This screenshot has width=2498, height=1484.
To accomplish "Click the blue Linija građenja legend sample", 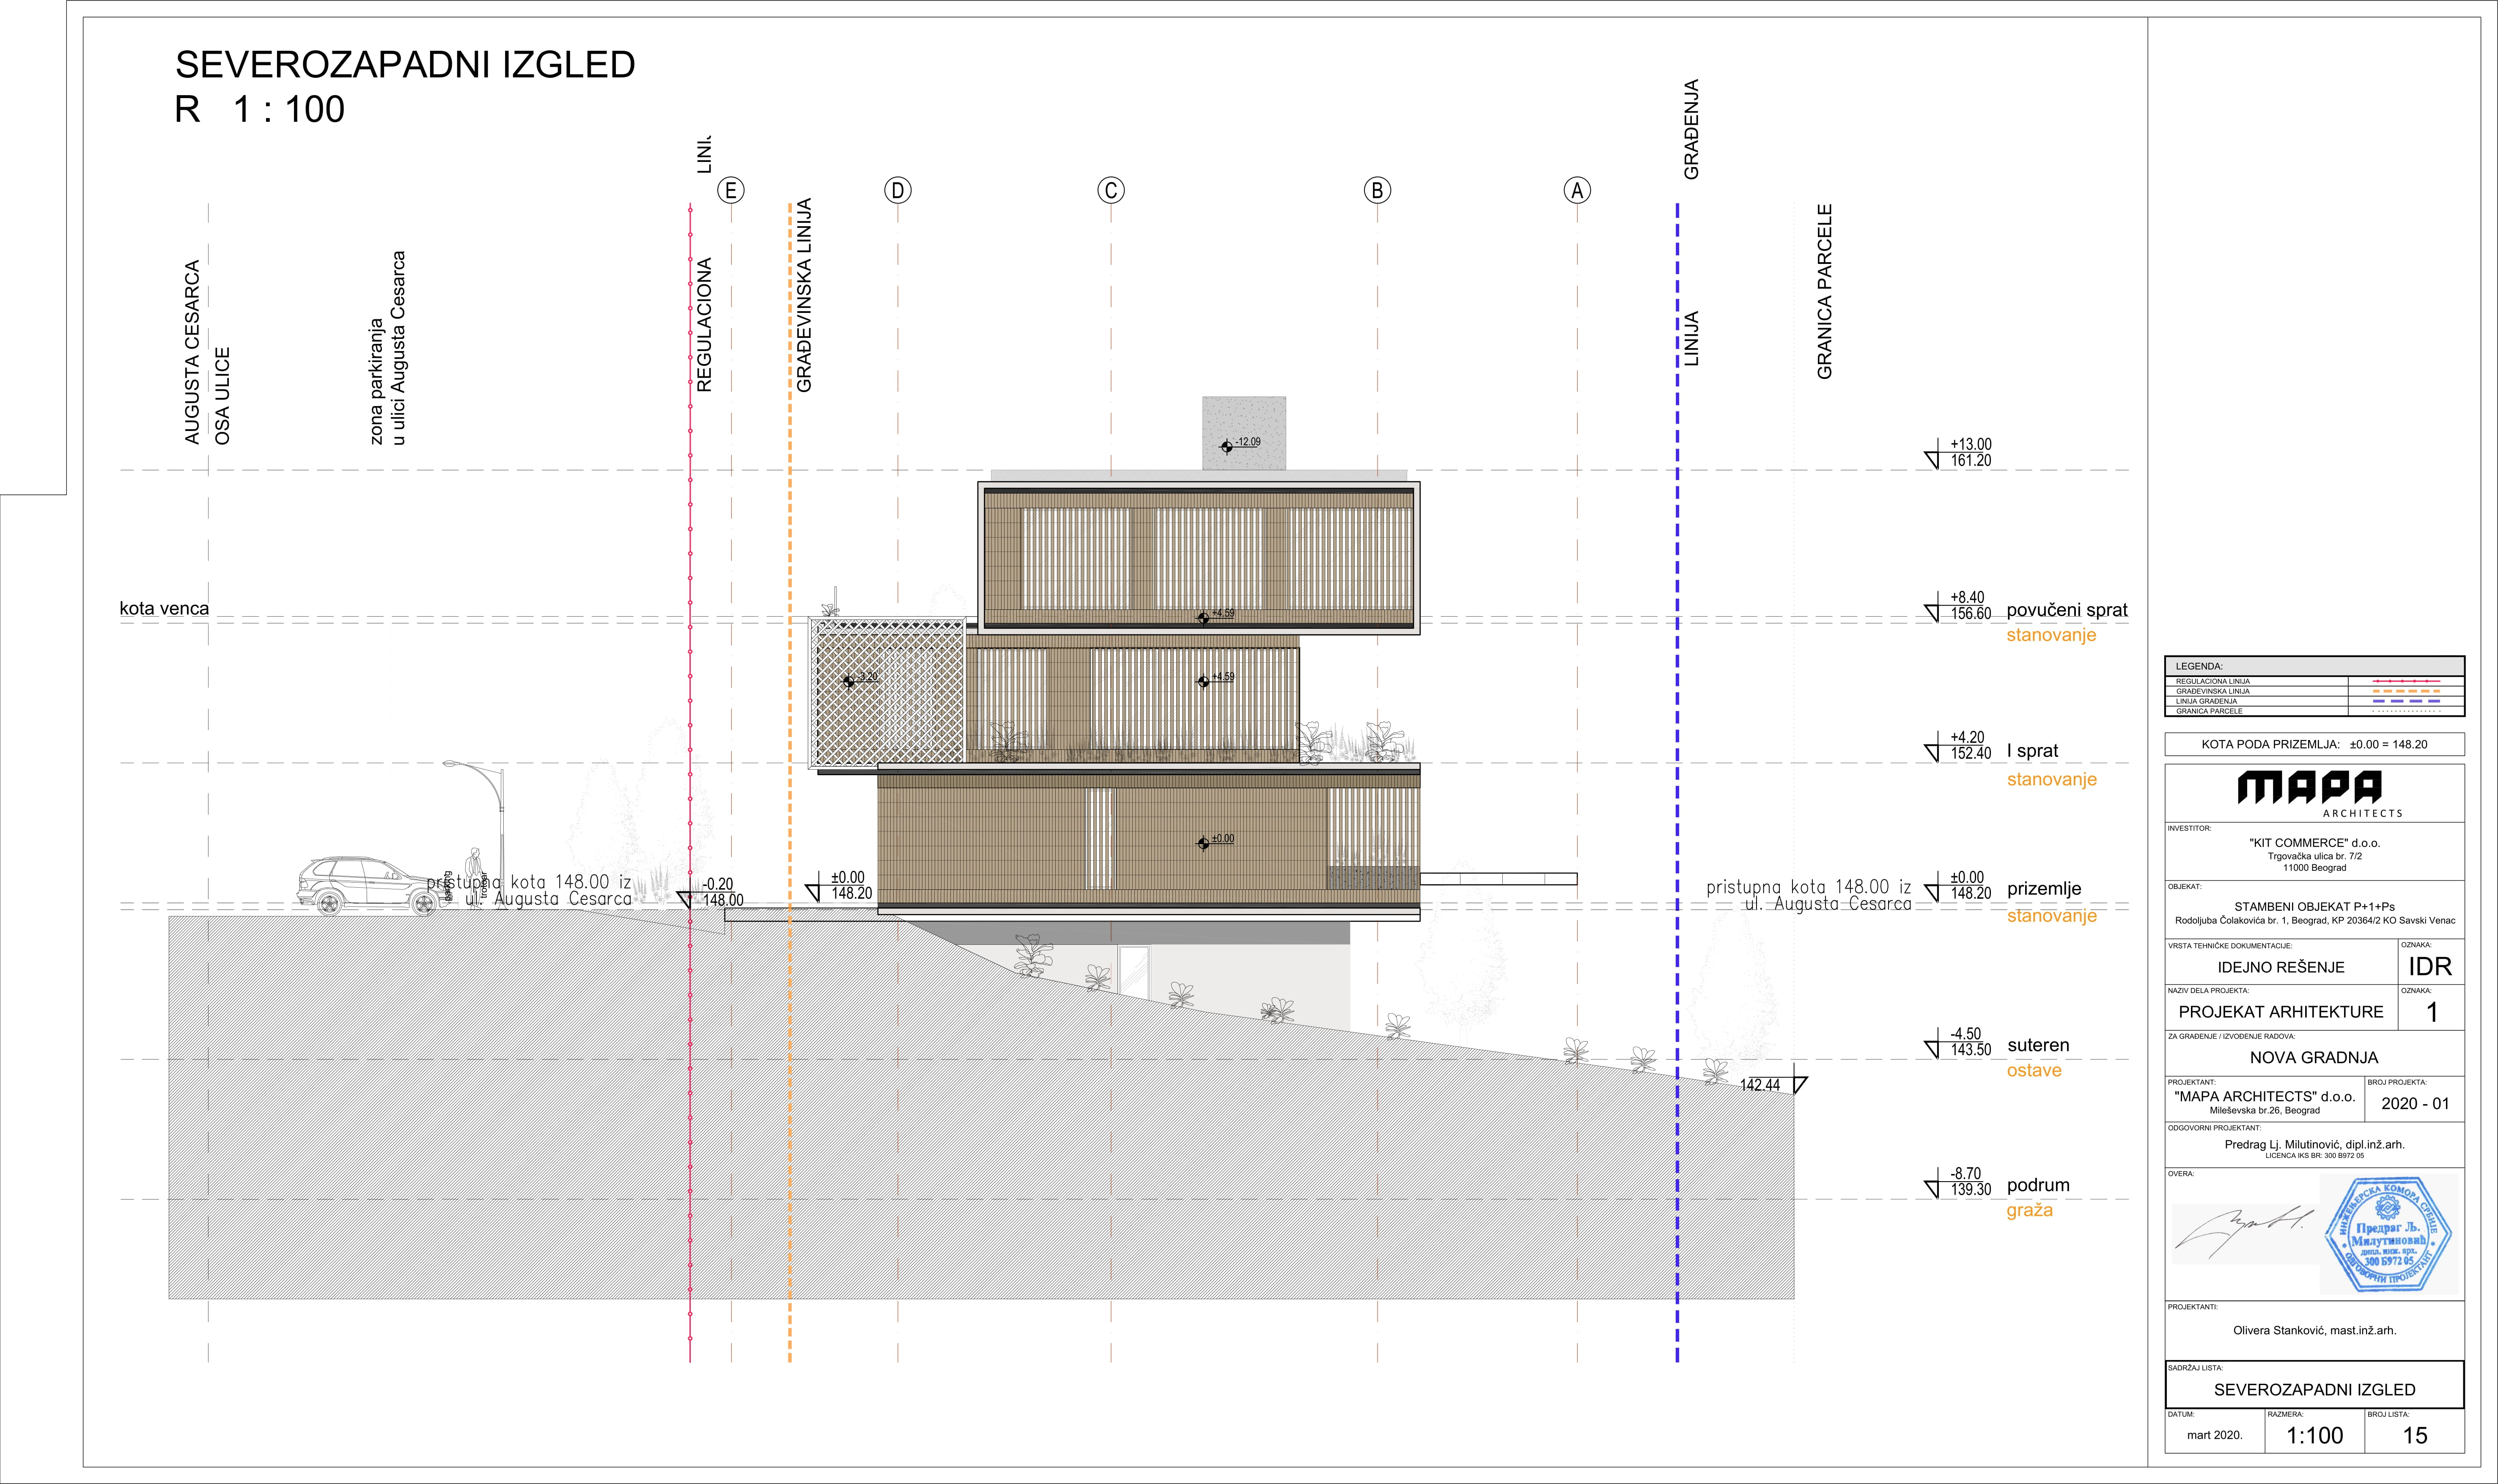I will tap(2406, 701).
